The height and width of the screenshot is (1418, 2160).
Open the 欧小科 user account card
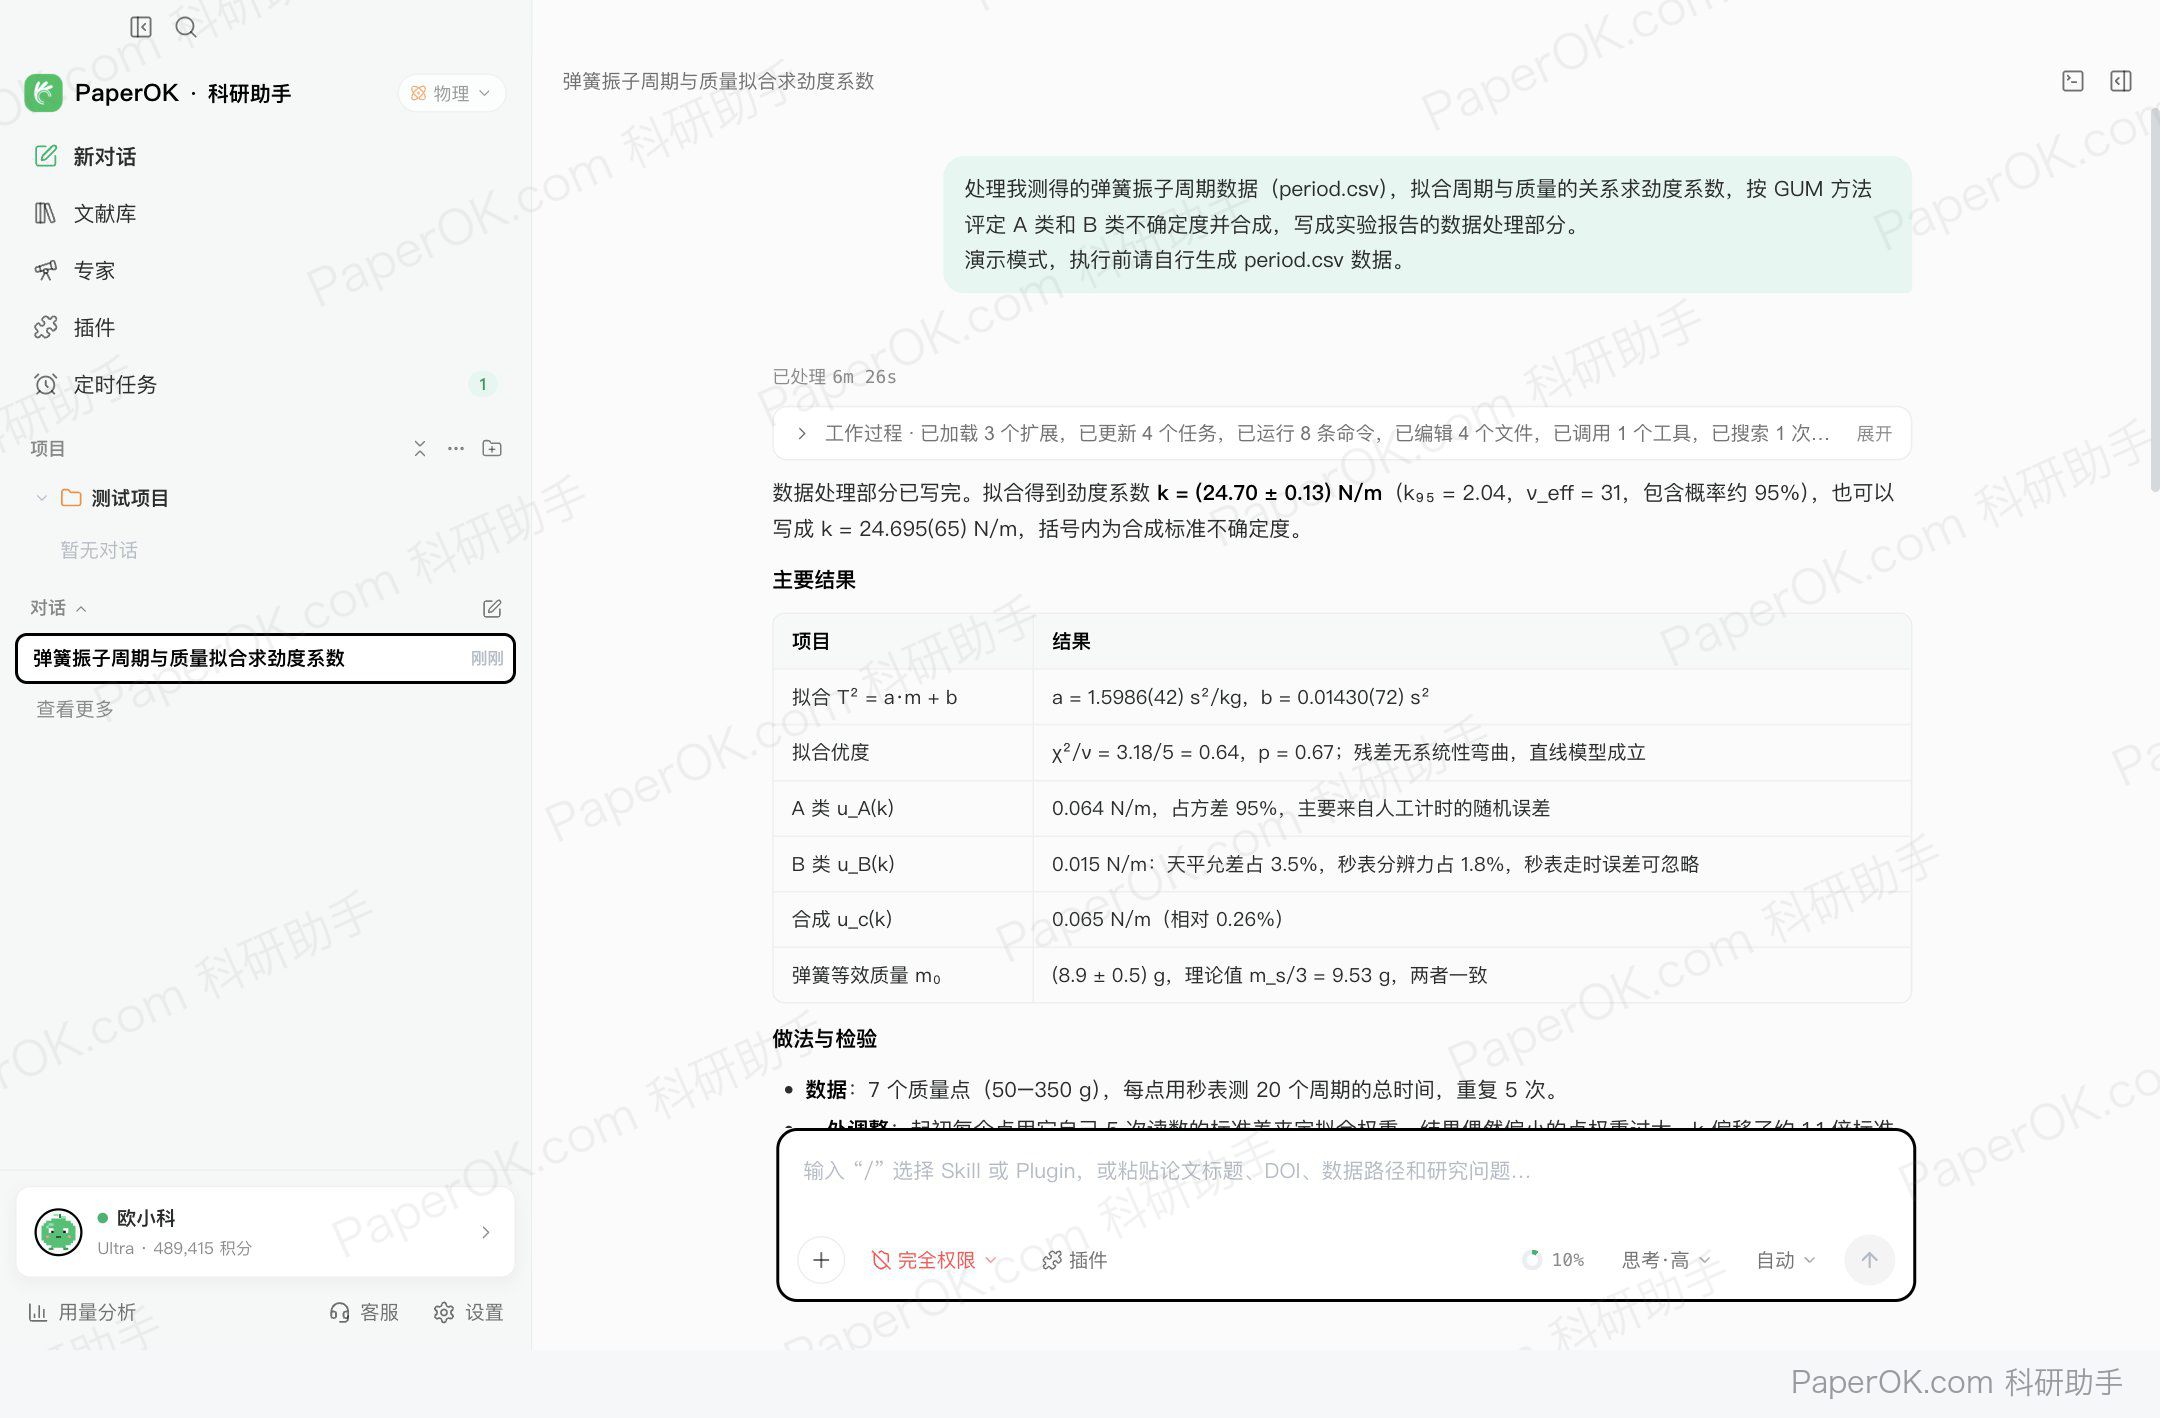(265, 1232)
